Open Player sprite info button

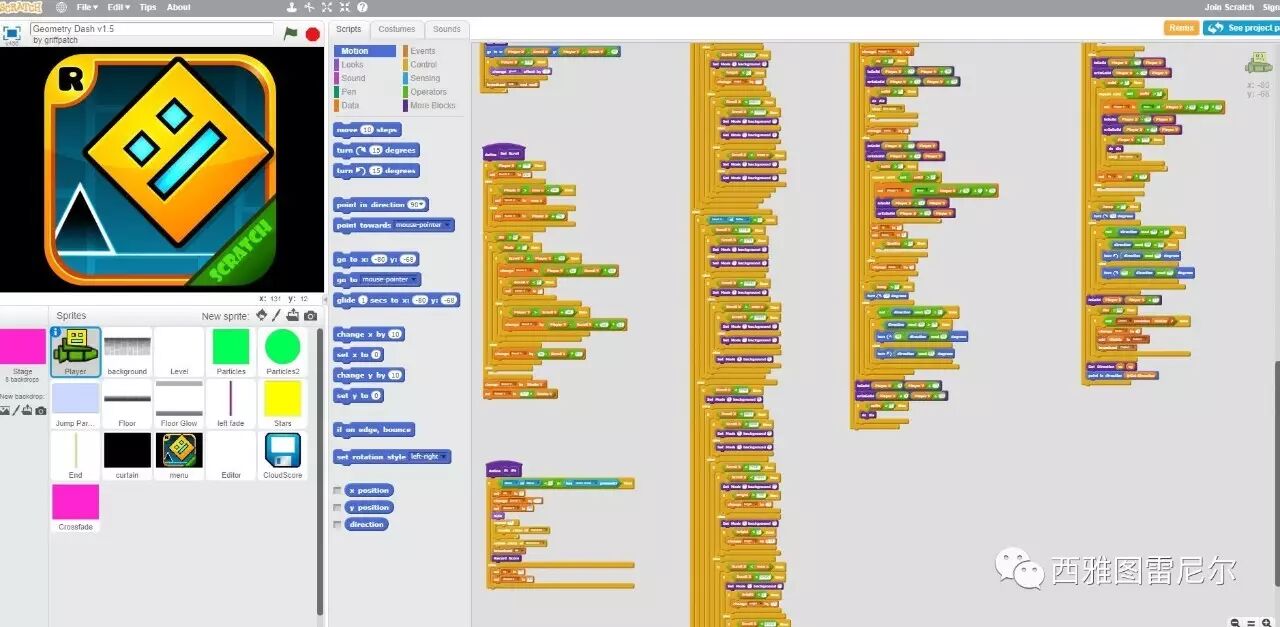click(57, 333)
